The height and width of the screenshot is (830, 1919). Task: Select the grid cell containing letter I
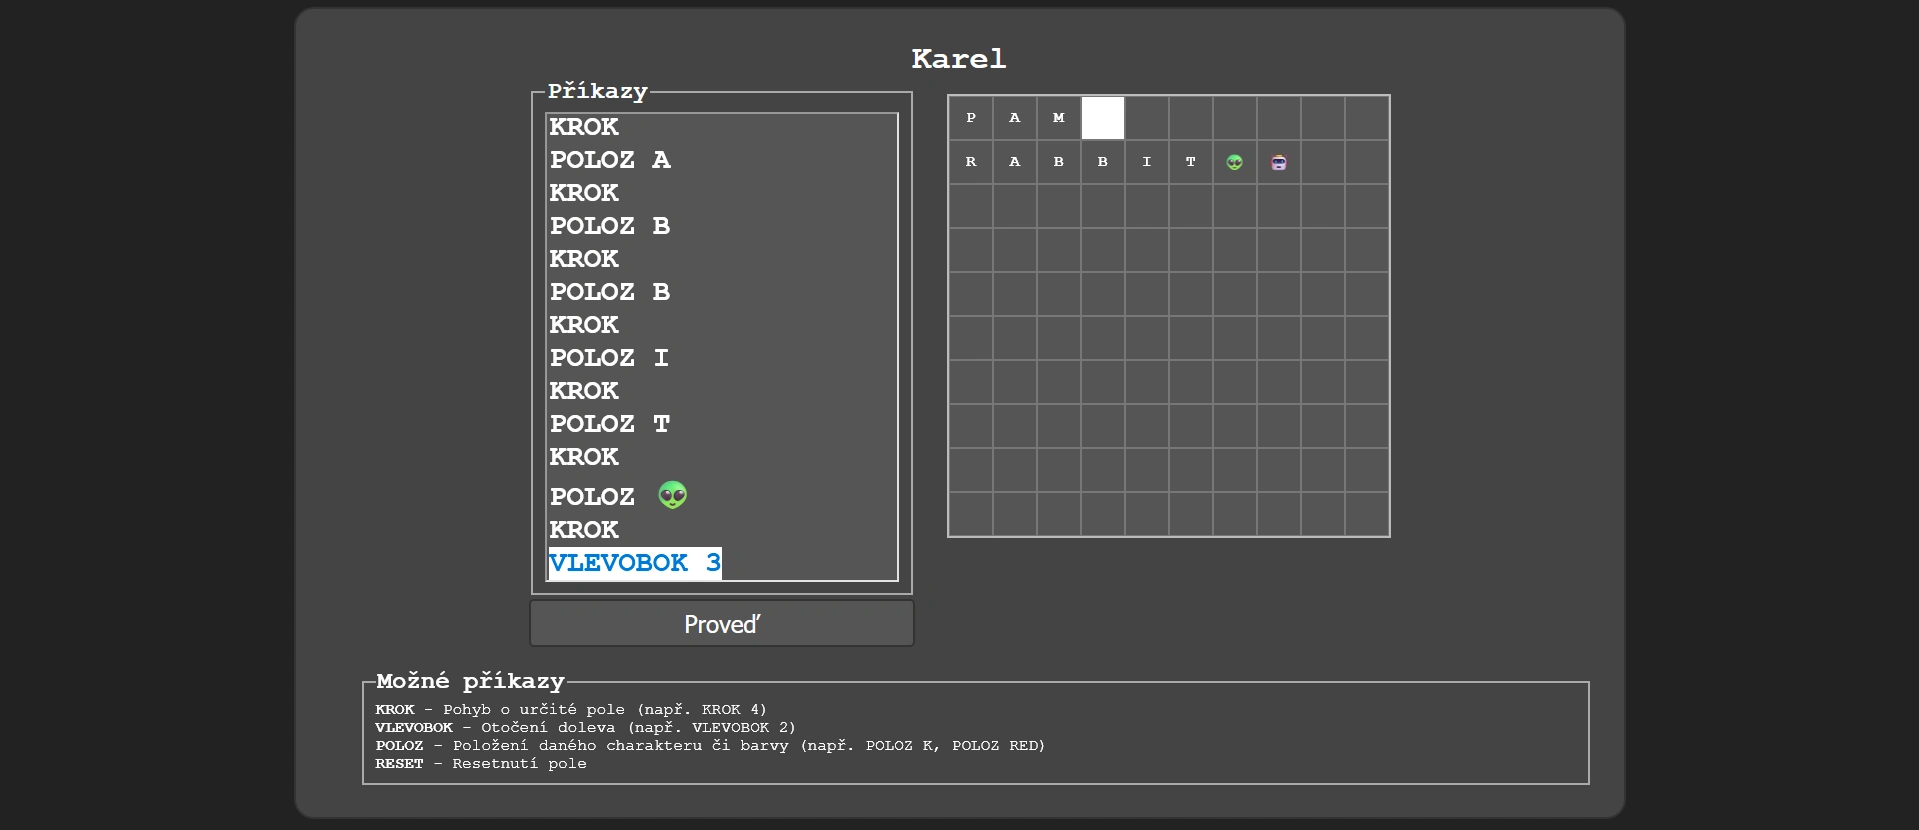coord(1146,162)
